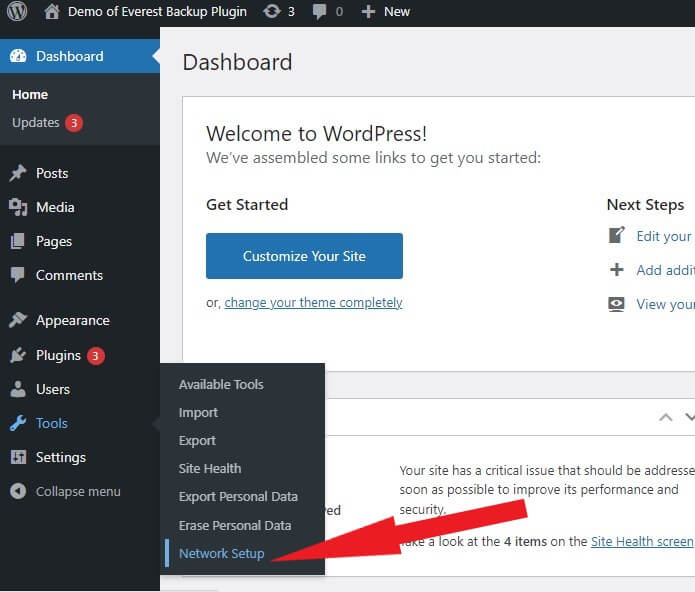The height and width of the screenshot is (592, 695).
Task: Click the Plugins badge showing 3
Action: [95, 355]
